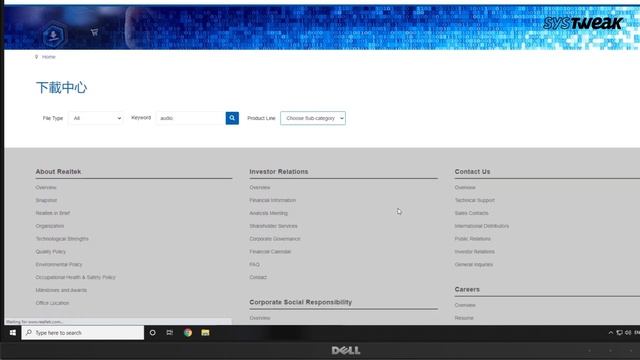
Task: Click the File Type label
Action: (53, 118)
